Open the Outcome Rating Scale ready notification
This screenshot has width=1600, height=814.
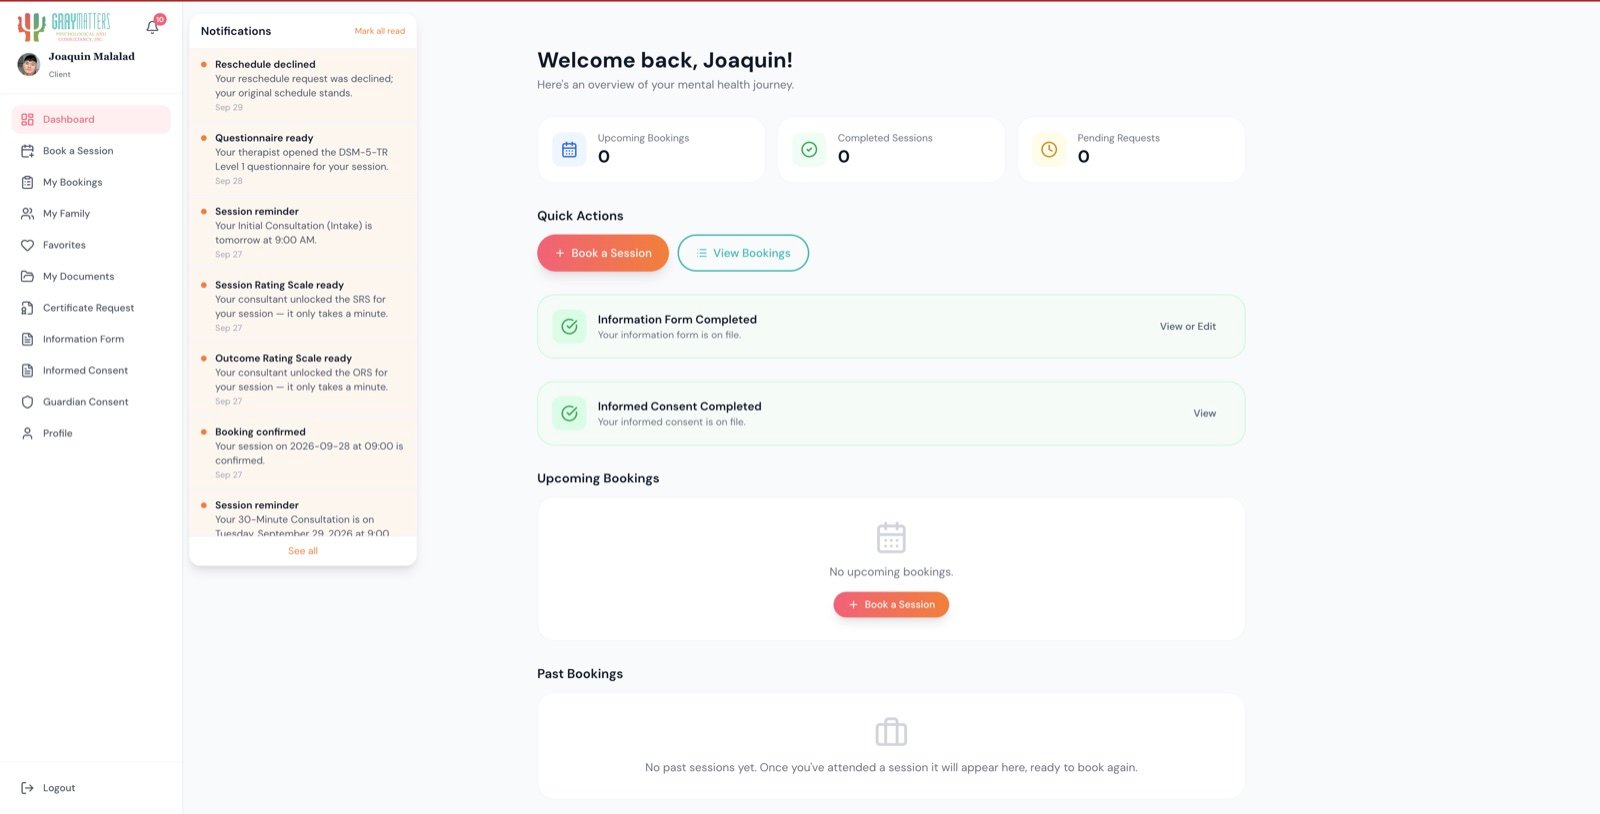(x=303, y=379)
